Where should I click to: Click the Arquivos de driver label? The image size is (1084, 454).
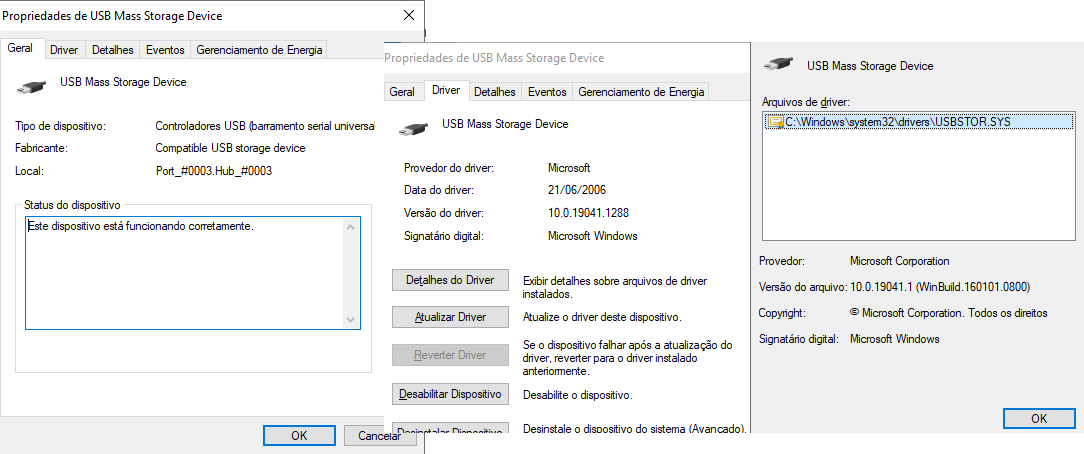coord(805,102)
